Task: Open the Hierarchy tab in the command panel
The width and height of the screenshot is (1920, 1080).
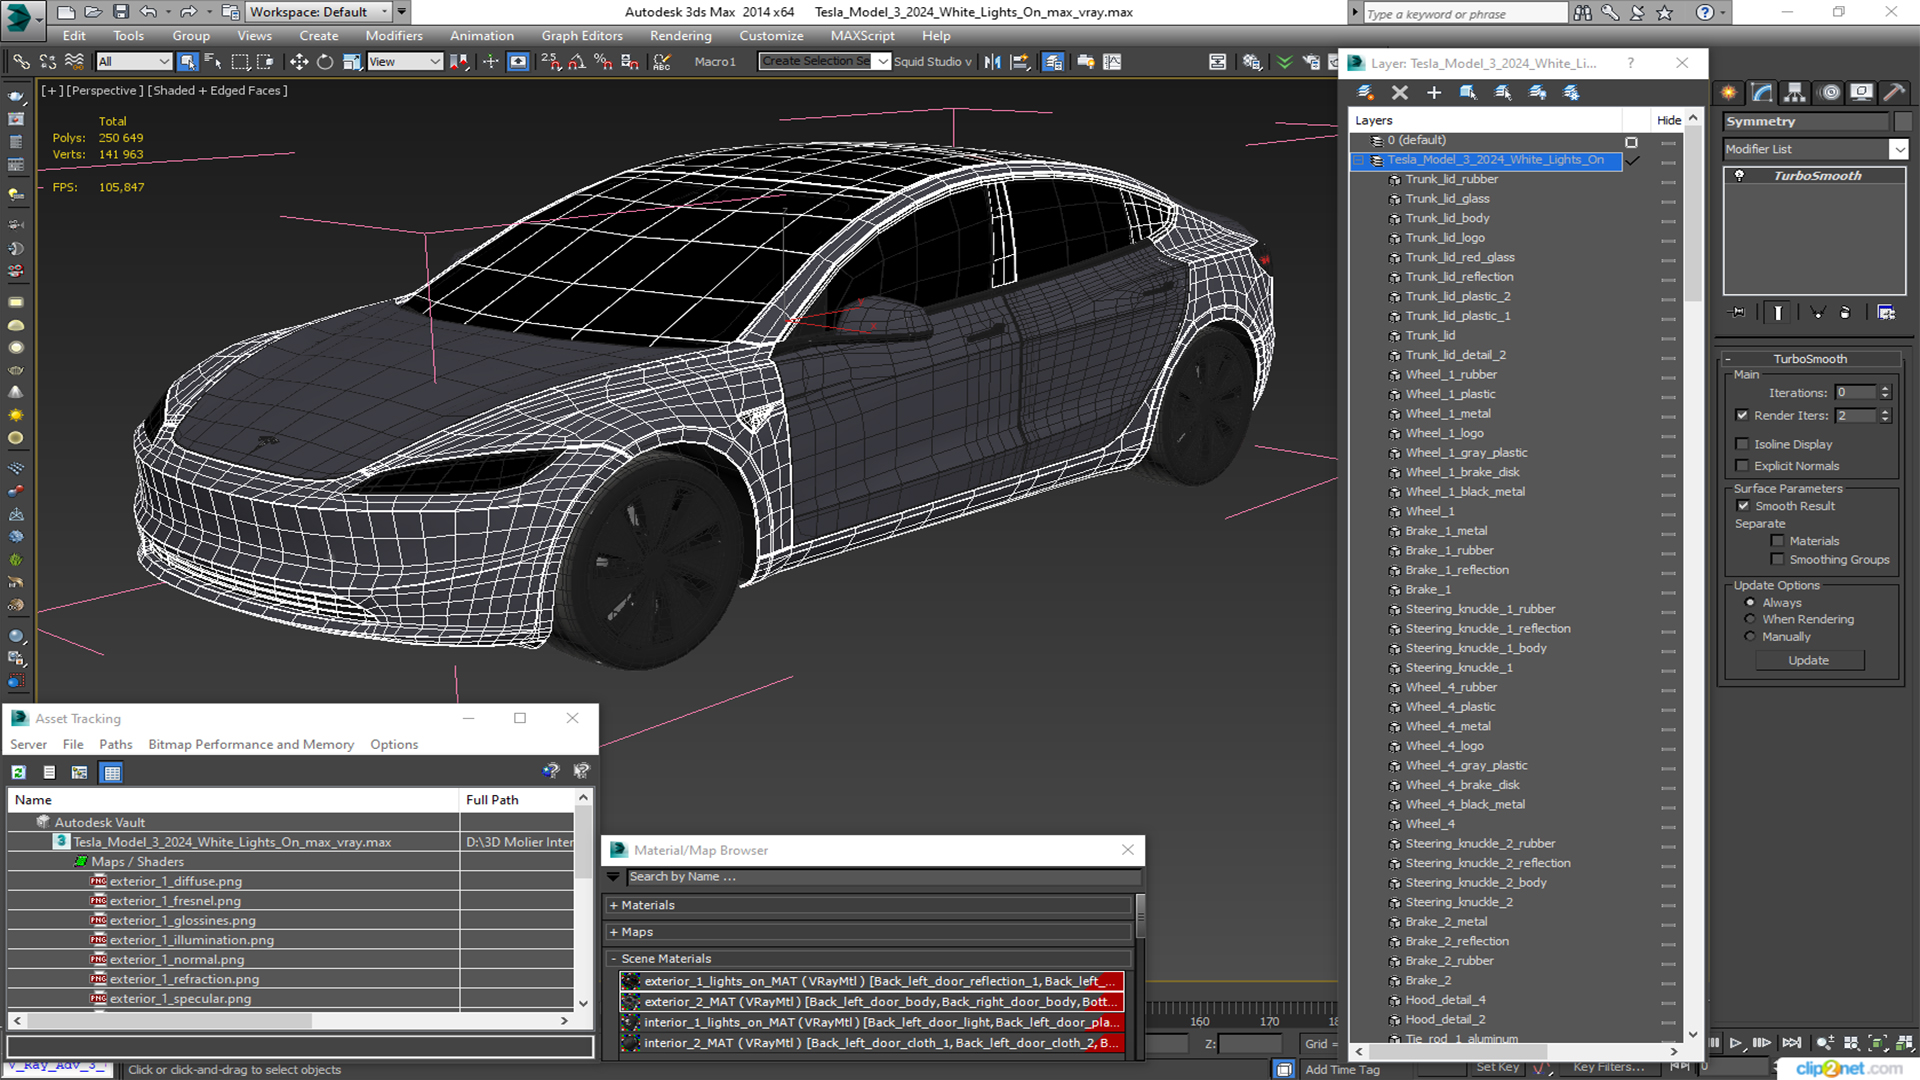Action: [x=1795, y=92]
